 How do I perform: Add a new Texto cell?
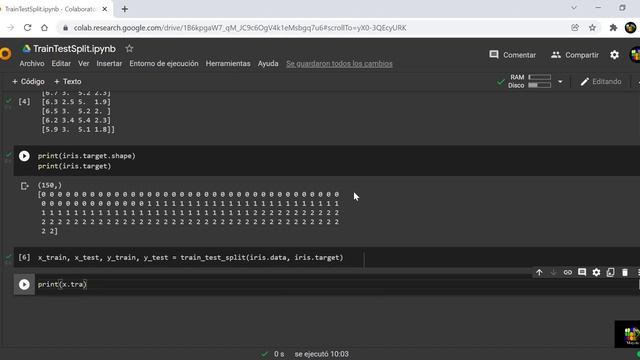click(x=67, y=82)
